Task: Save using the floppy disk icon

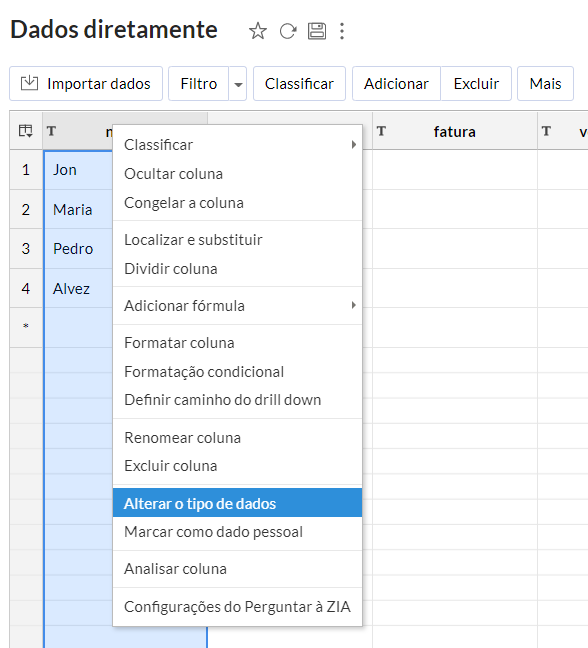Action: 317,31
